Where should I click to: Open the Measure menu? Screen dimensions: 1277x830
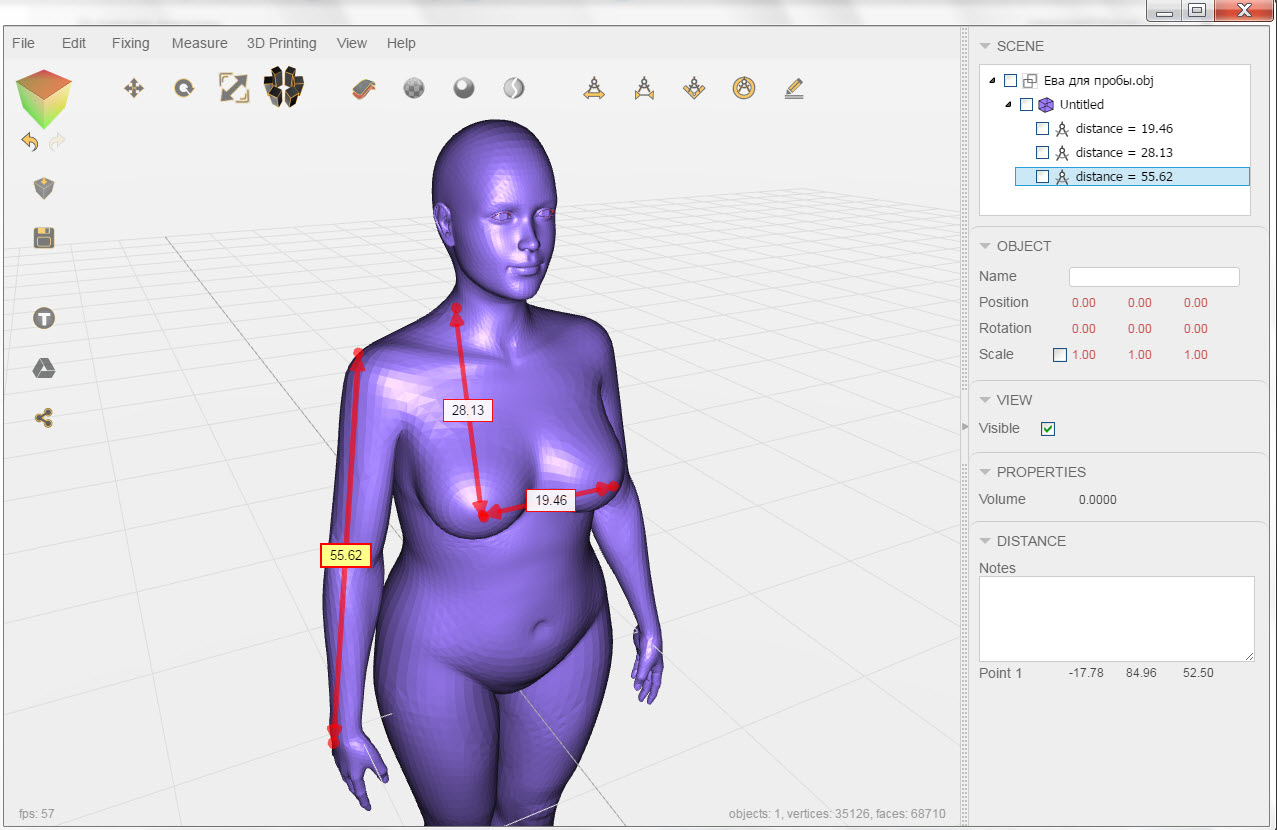(x=199, y=43)
